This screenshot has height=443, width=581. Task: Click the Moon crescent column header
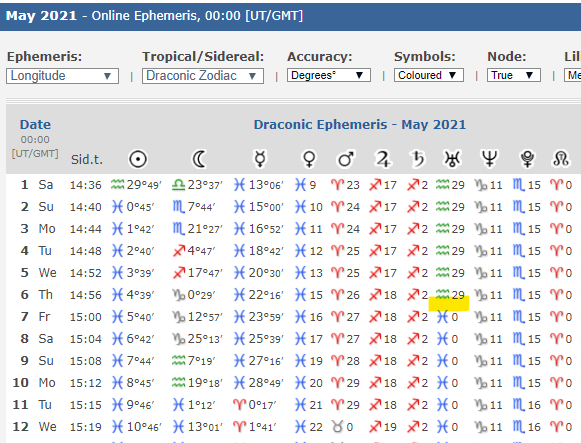[x=199, y=159]
